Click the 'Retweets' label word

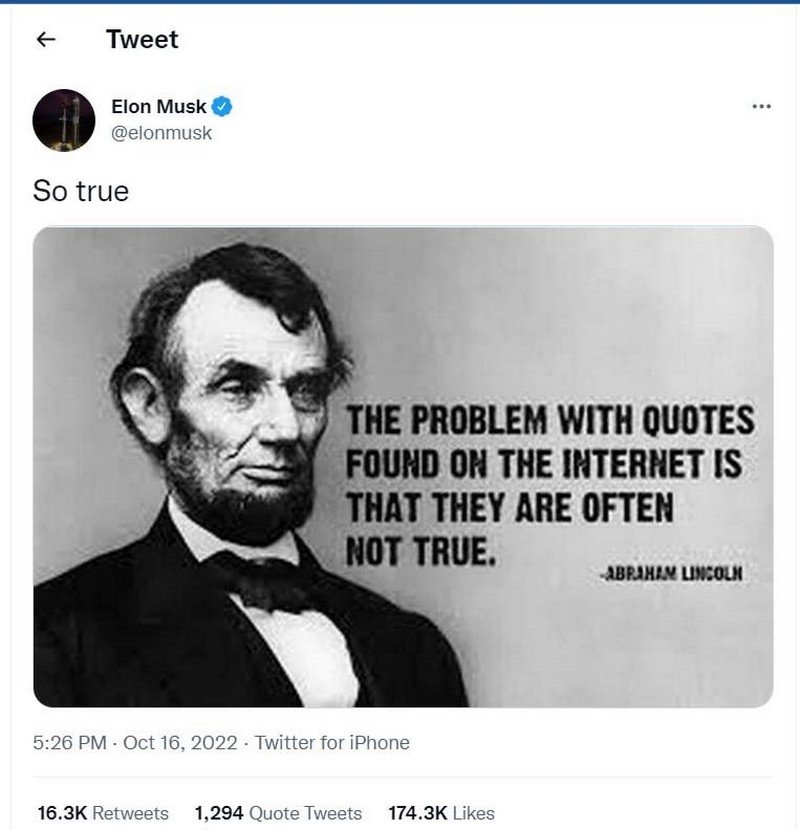tap(130, 813)
